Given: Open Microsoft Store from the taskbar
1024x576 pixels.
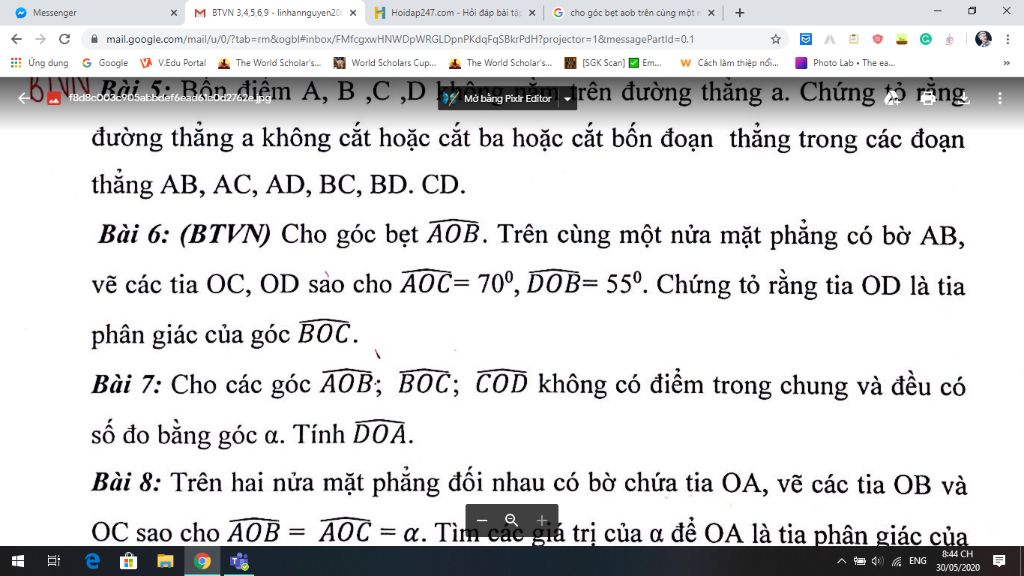Looking at the screenshot, I should point(129,561).
